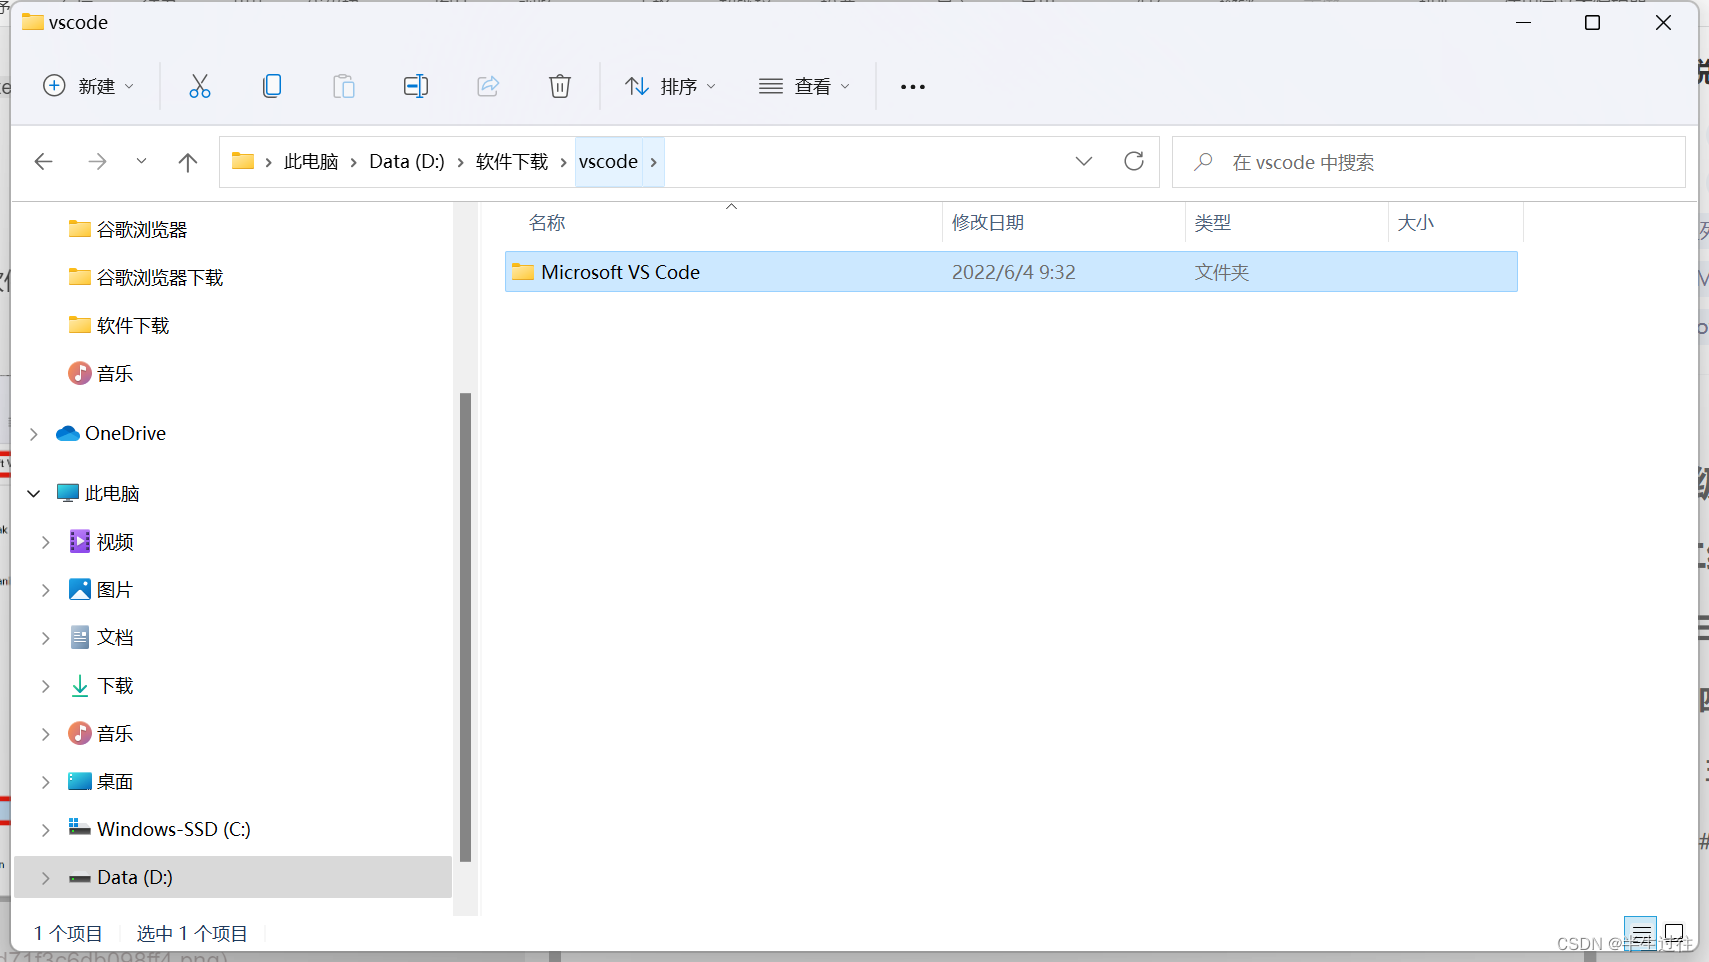Viewport: 1709px width, 962px height.
Task: Open the 新建 (New) menu
Action: point(88,87)
